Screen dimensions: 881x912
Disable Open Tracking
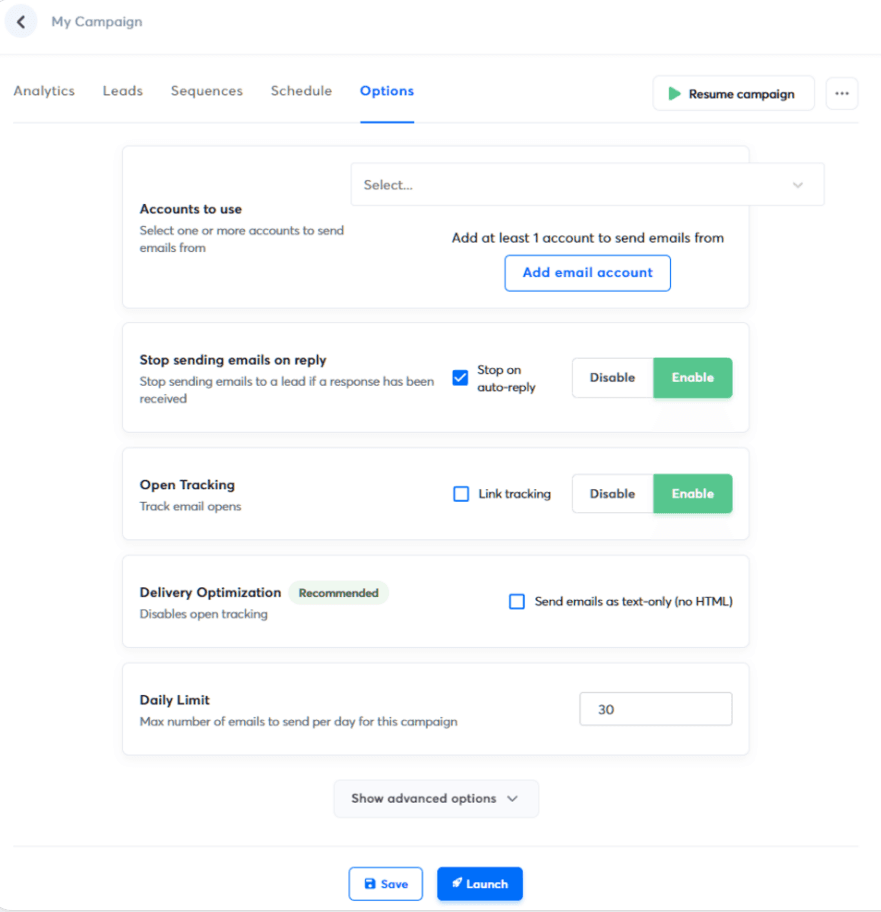click(x=612, y=493)
